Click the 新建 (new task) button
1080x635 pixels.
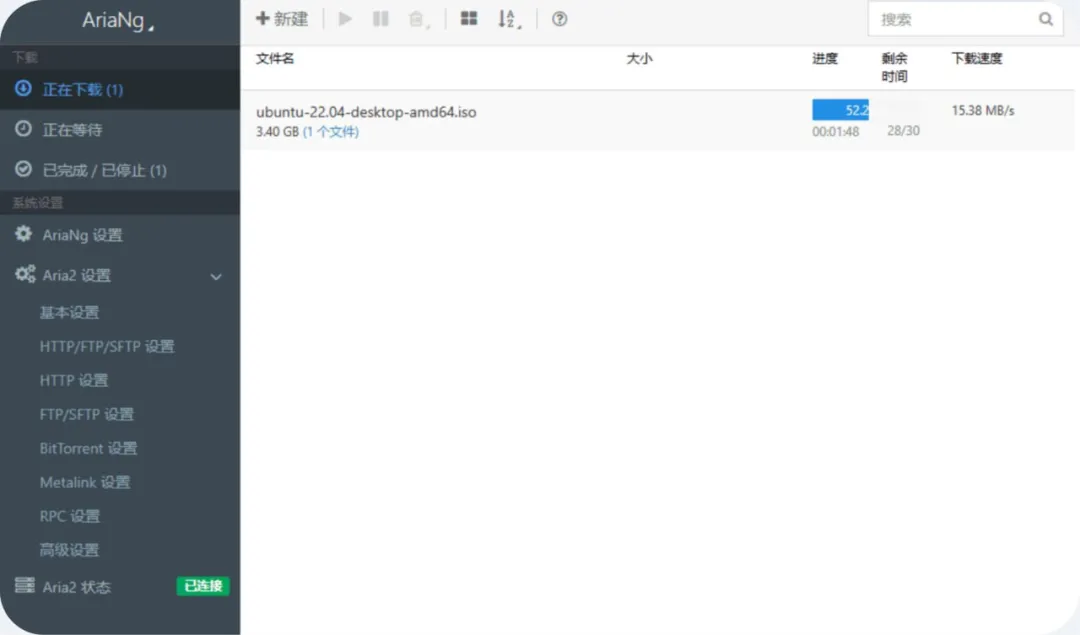[282, 19]
